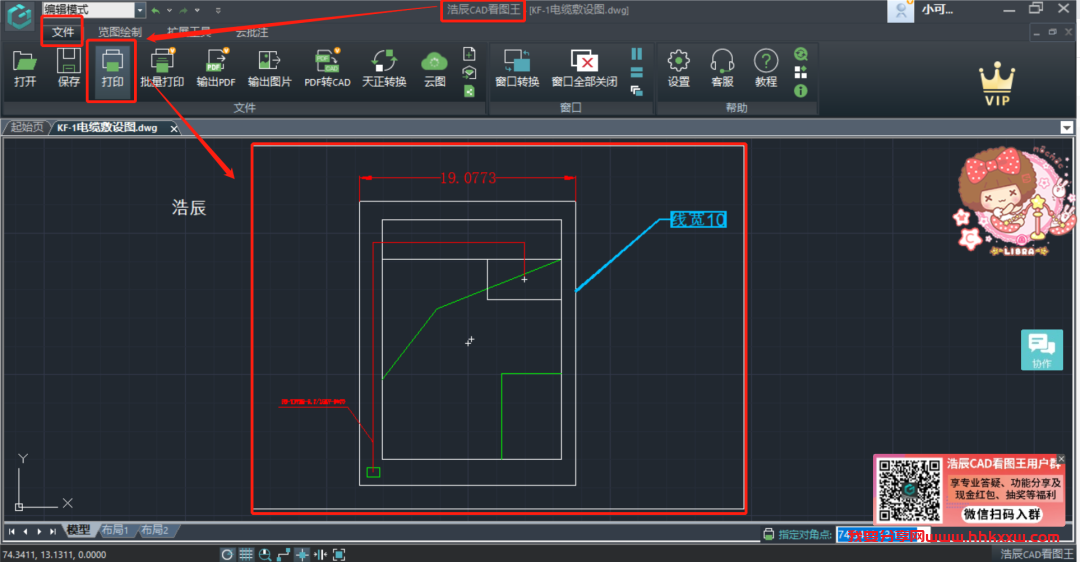Click the undo arrow

(156, 10)
